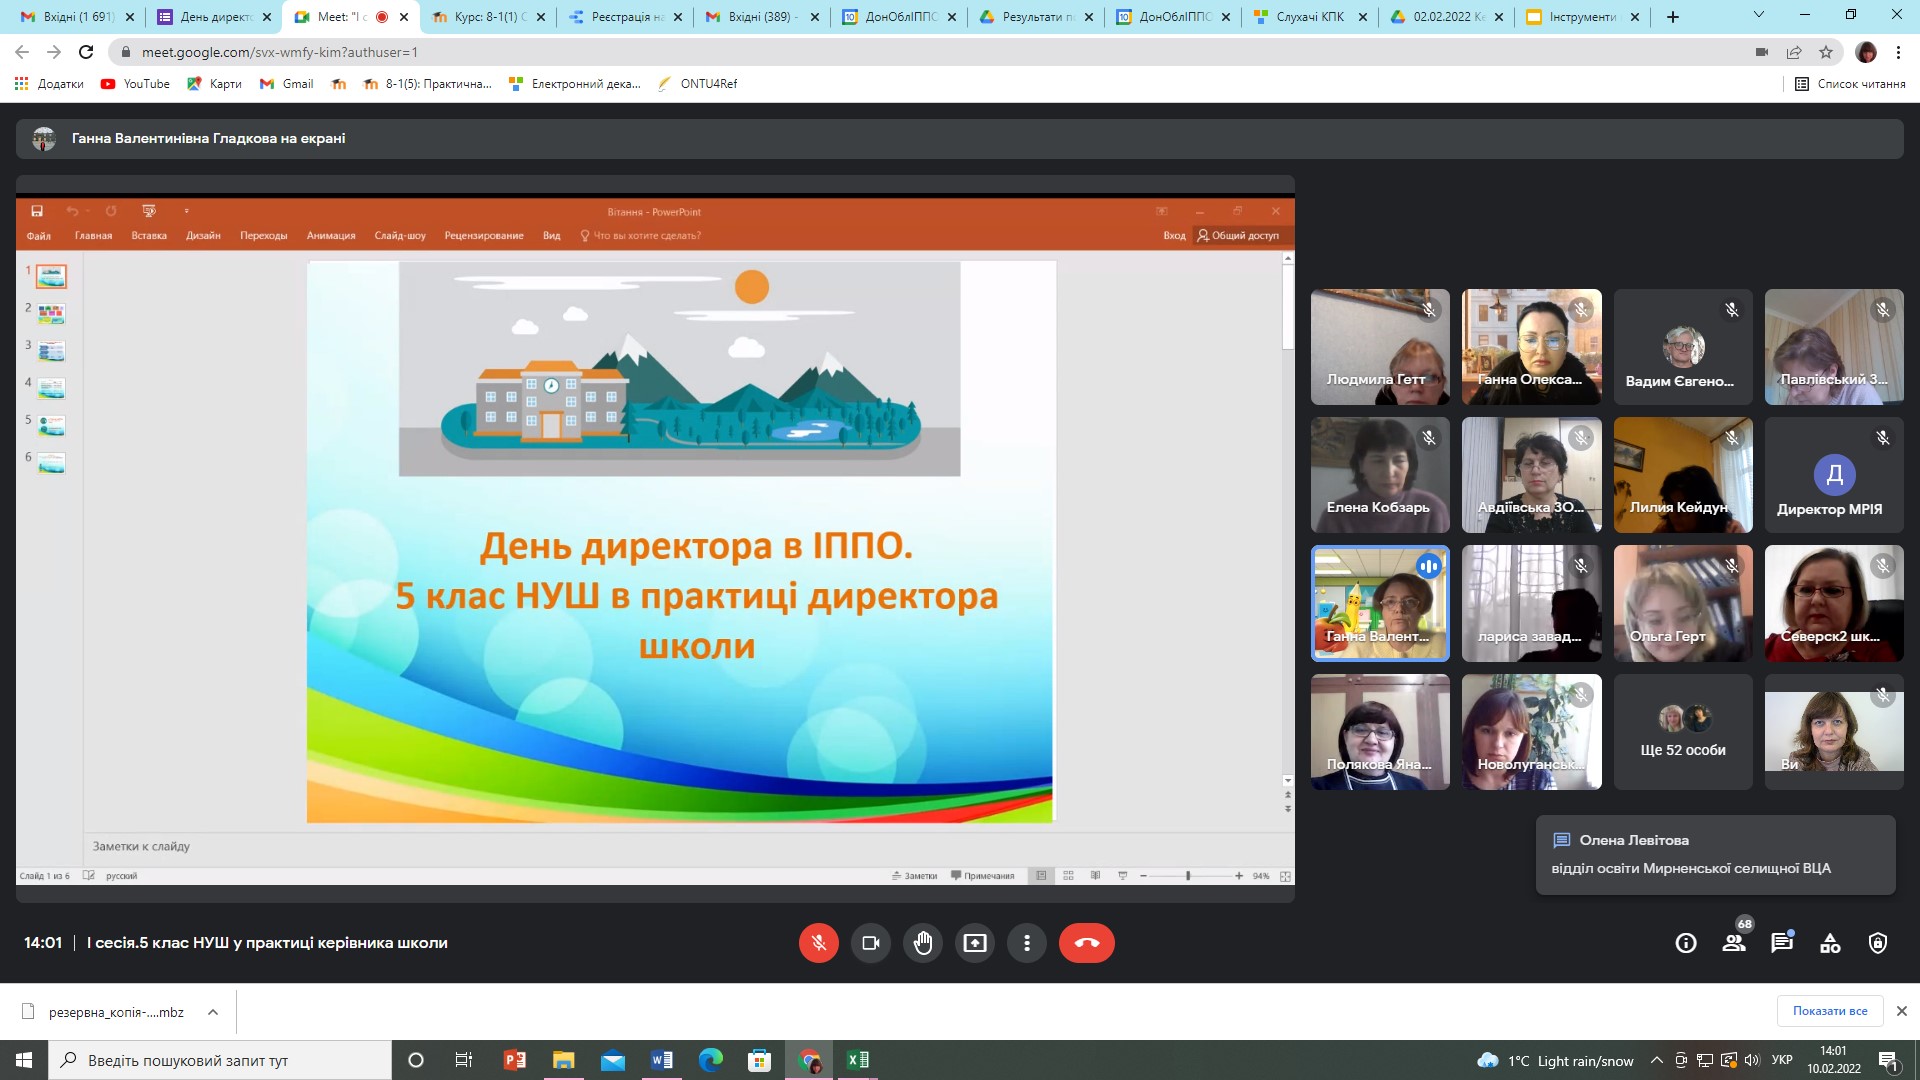Viewport: 1920px width, 1080px height.
Task: Click Present now screen-share button
Action: [975, 943]
